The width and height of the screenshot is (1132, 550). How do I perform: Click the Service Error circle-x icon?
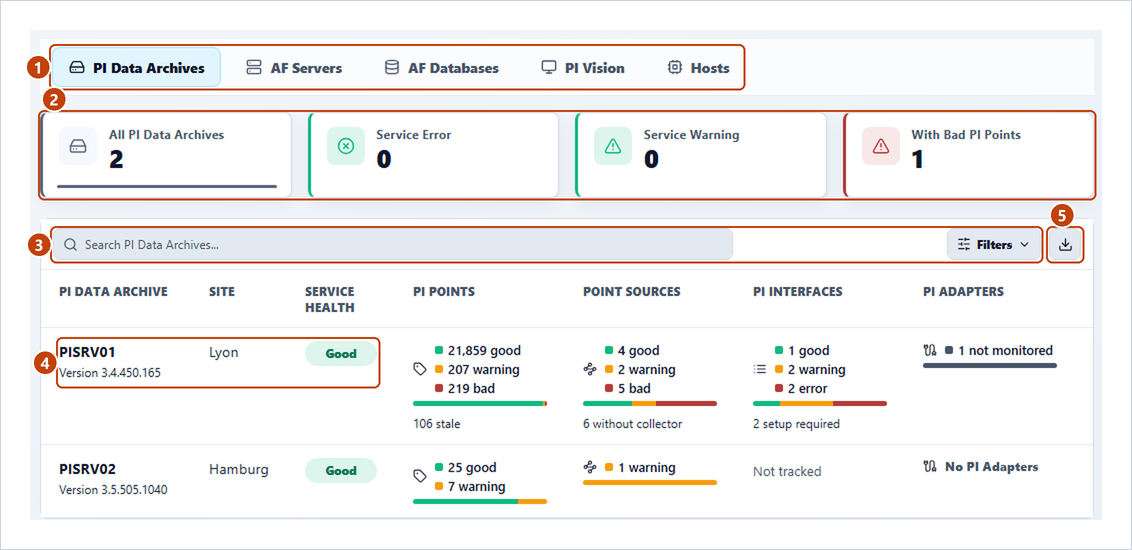(x=346, y=147)
